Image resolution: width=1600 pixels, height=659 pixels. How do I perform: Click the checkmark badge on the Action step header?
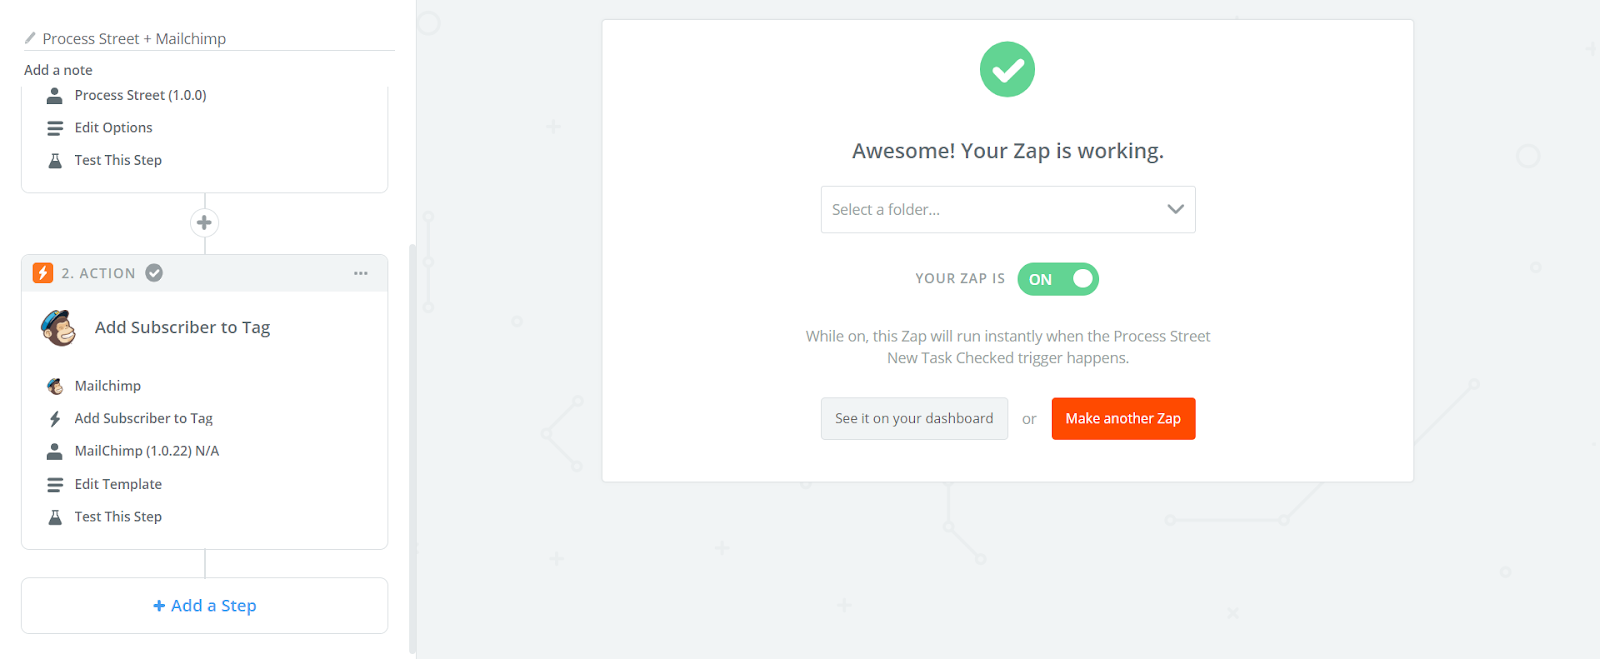click(154, 272)
